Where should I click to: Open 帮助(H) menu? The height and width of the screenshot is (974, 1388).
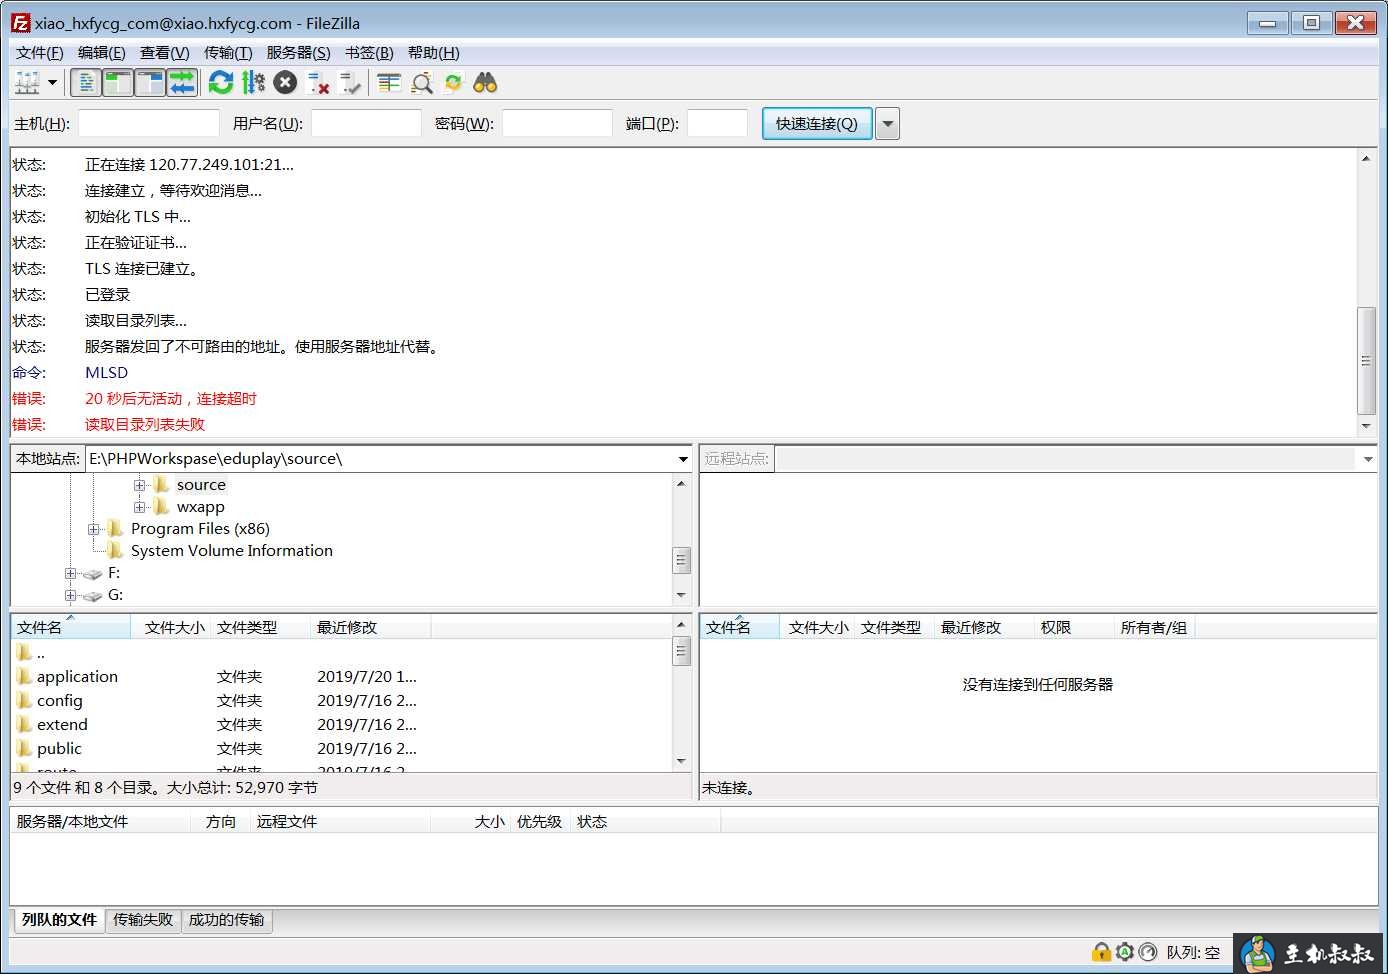coord(433,53)
